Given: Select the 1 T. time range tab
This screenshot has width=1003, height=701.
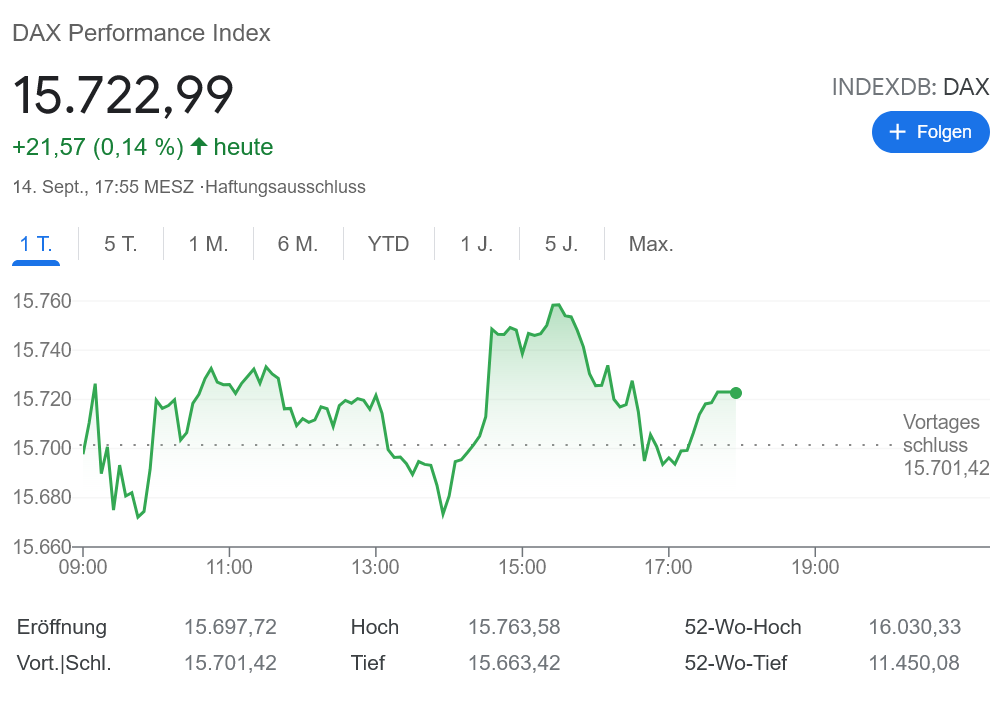Looking at the screenshot, I should point(36,244).
